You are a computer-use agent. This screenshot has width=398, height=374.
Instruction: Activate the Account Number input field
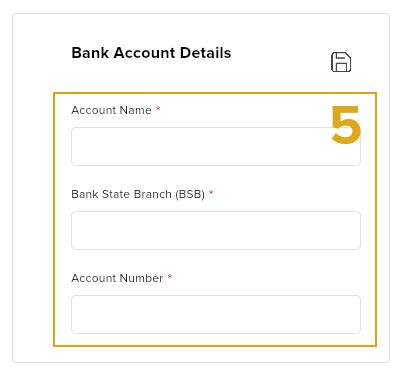[x=216, y=314]
